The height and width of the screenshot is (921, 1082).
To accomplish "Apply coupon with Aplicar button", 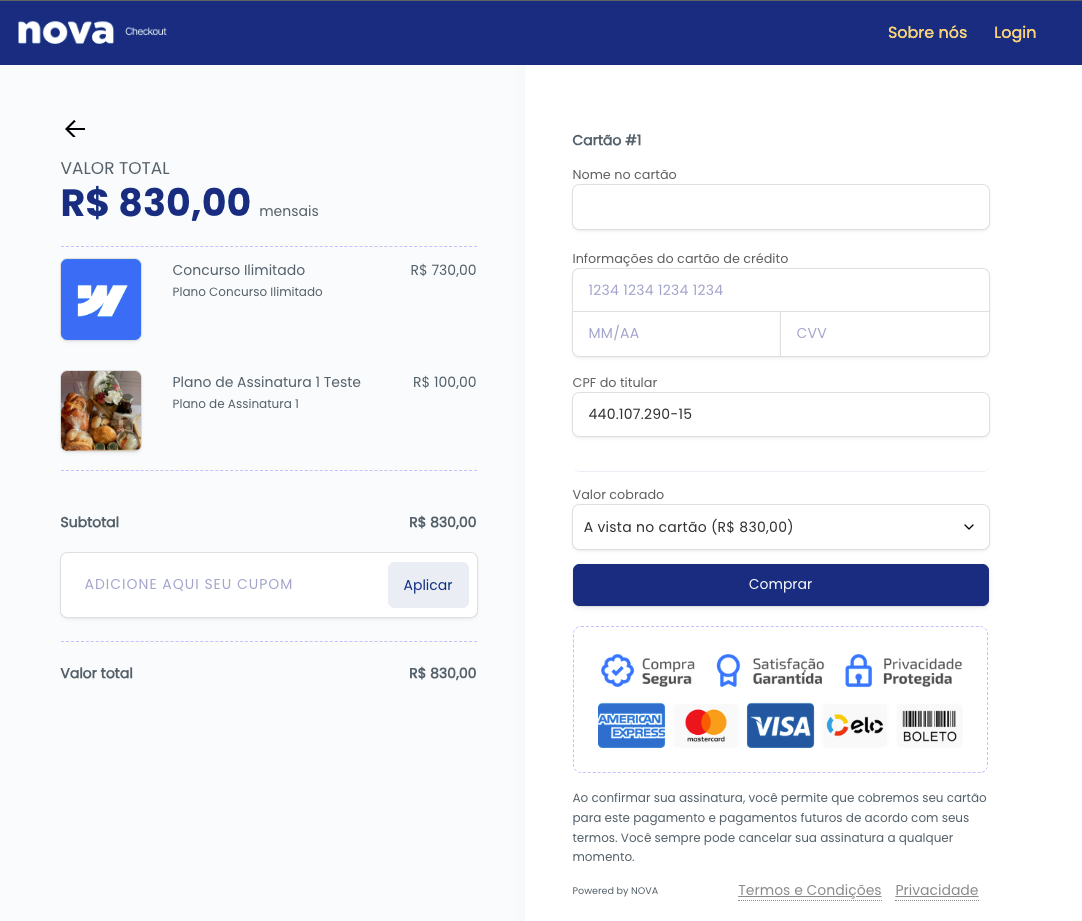I will click(x=428, y=585).
